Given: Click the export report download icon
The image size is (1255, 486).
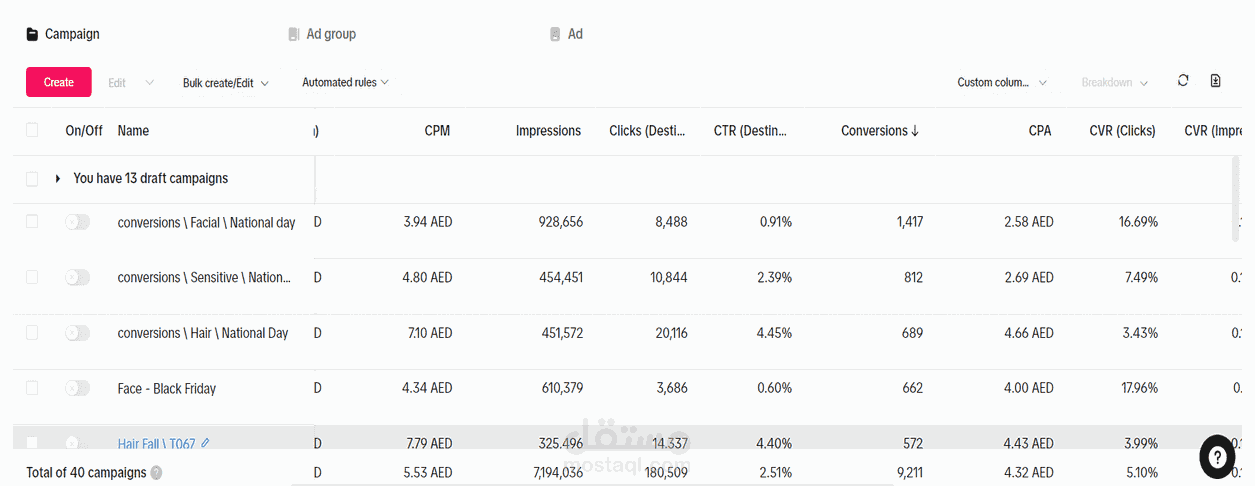Looking at the screenshot, I should 1216,81.
